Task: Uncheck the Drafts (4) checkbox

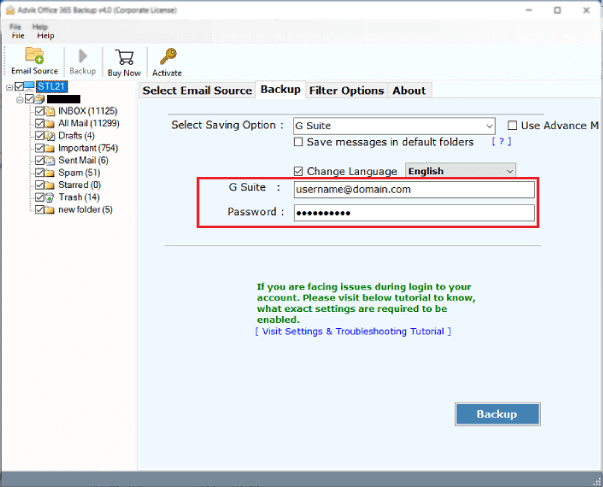Action: tap(40, 136)
